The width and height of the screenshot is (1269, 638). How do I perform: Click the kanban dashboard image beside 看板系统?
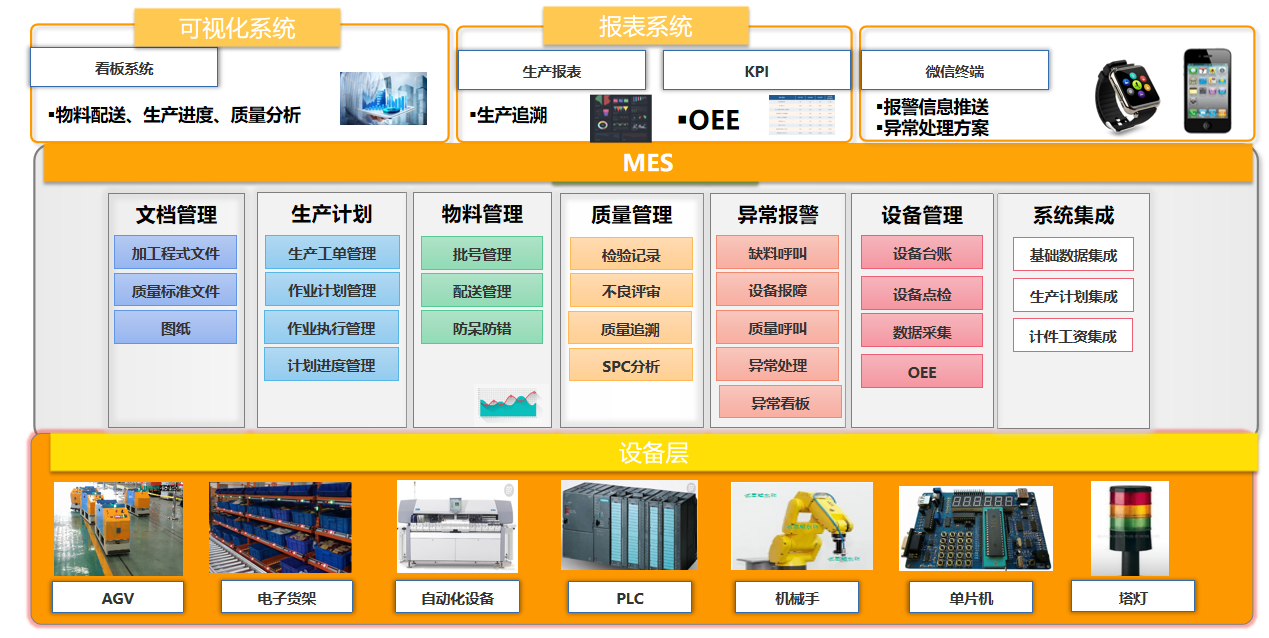383,98
